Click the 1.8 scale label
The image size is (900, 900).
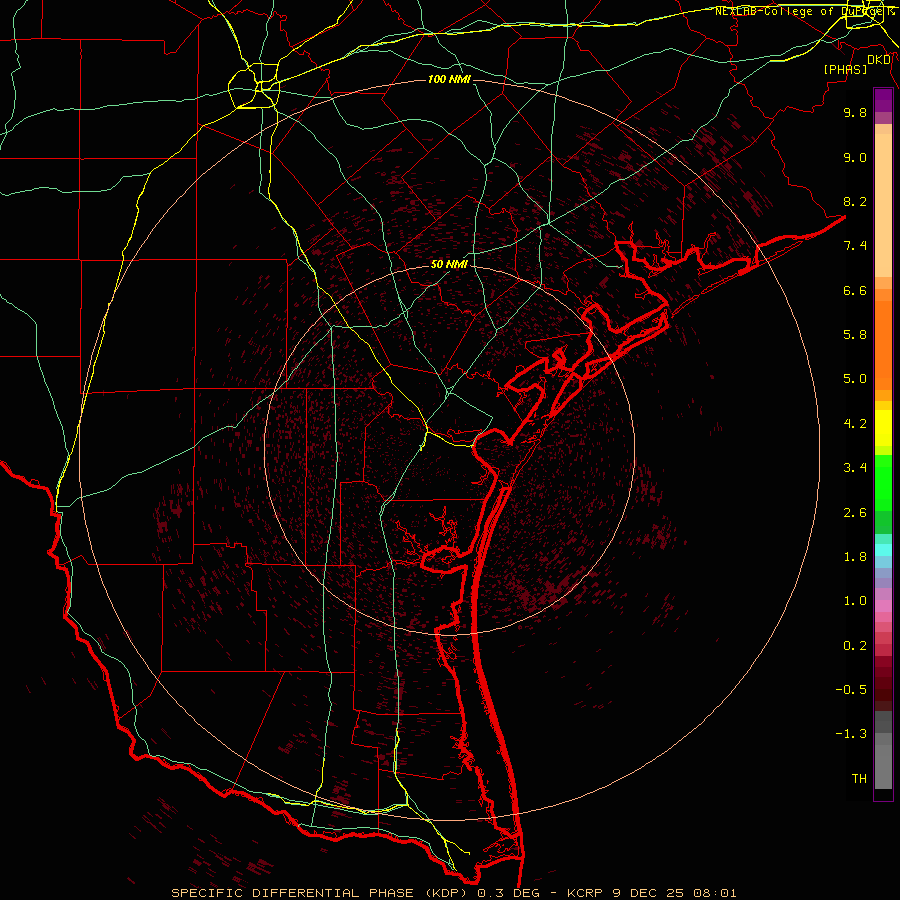click(855, 557)
